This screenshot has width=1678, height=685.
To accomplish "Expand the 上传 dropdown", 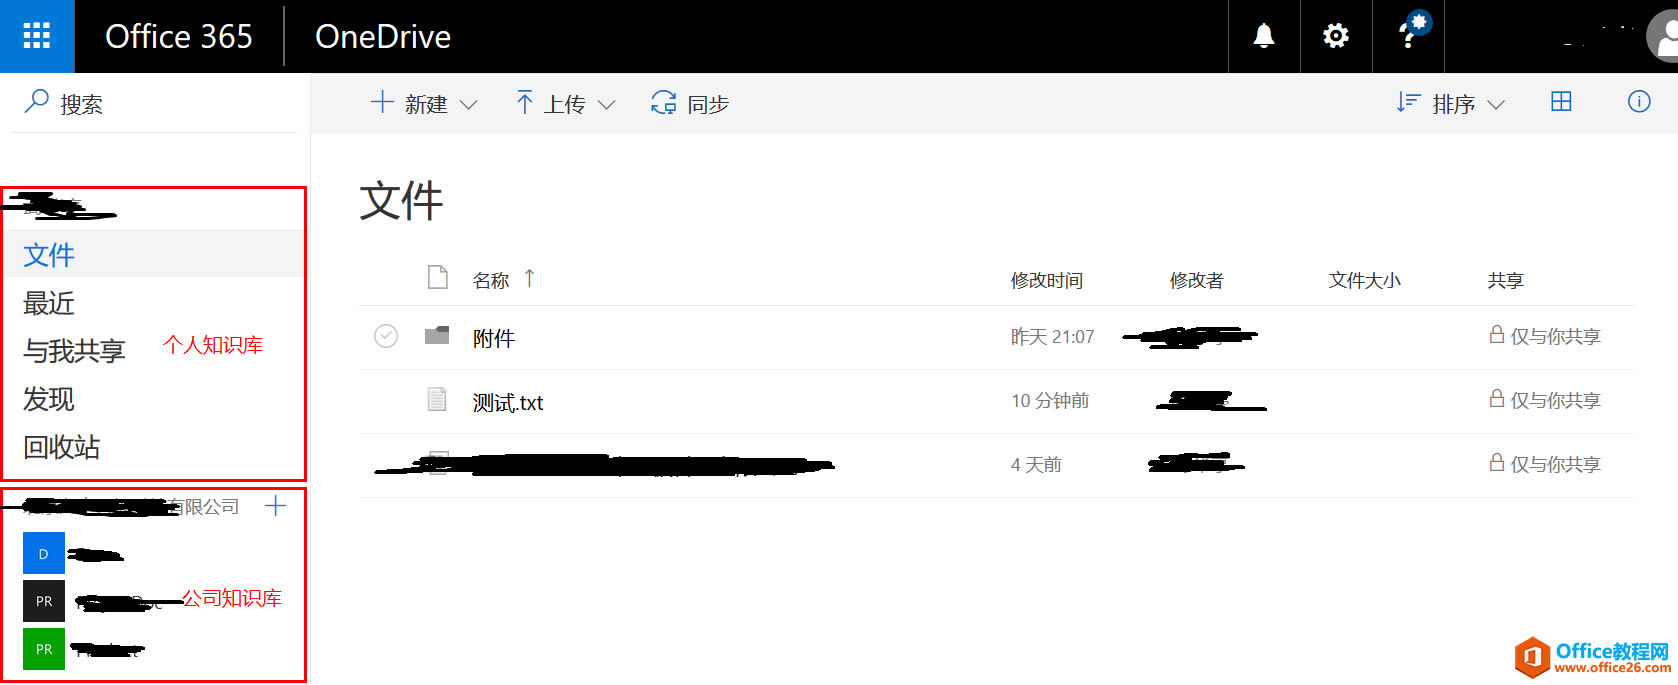I will (565, 103).
